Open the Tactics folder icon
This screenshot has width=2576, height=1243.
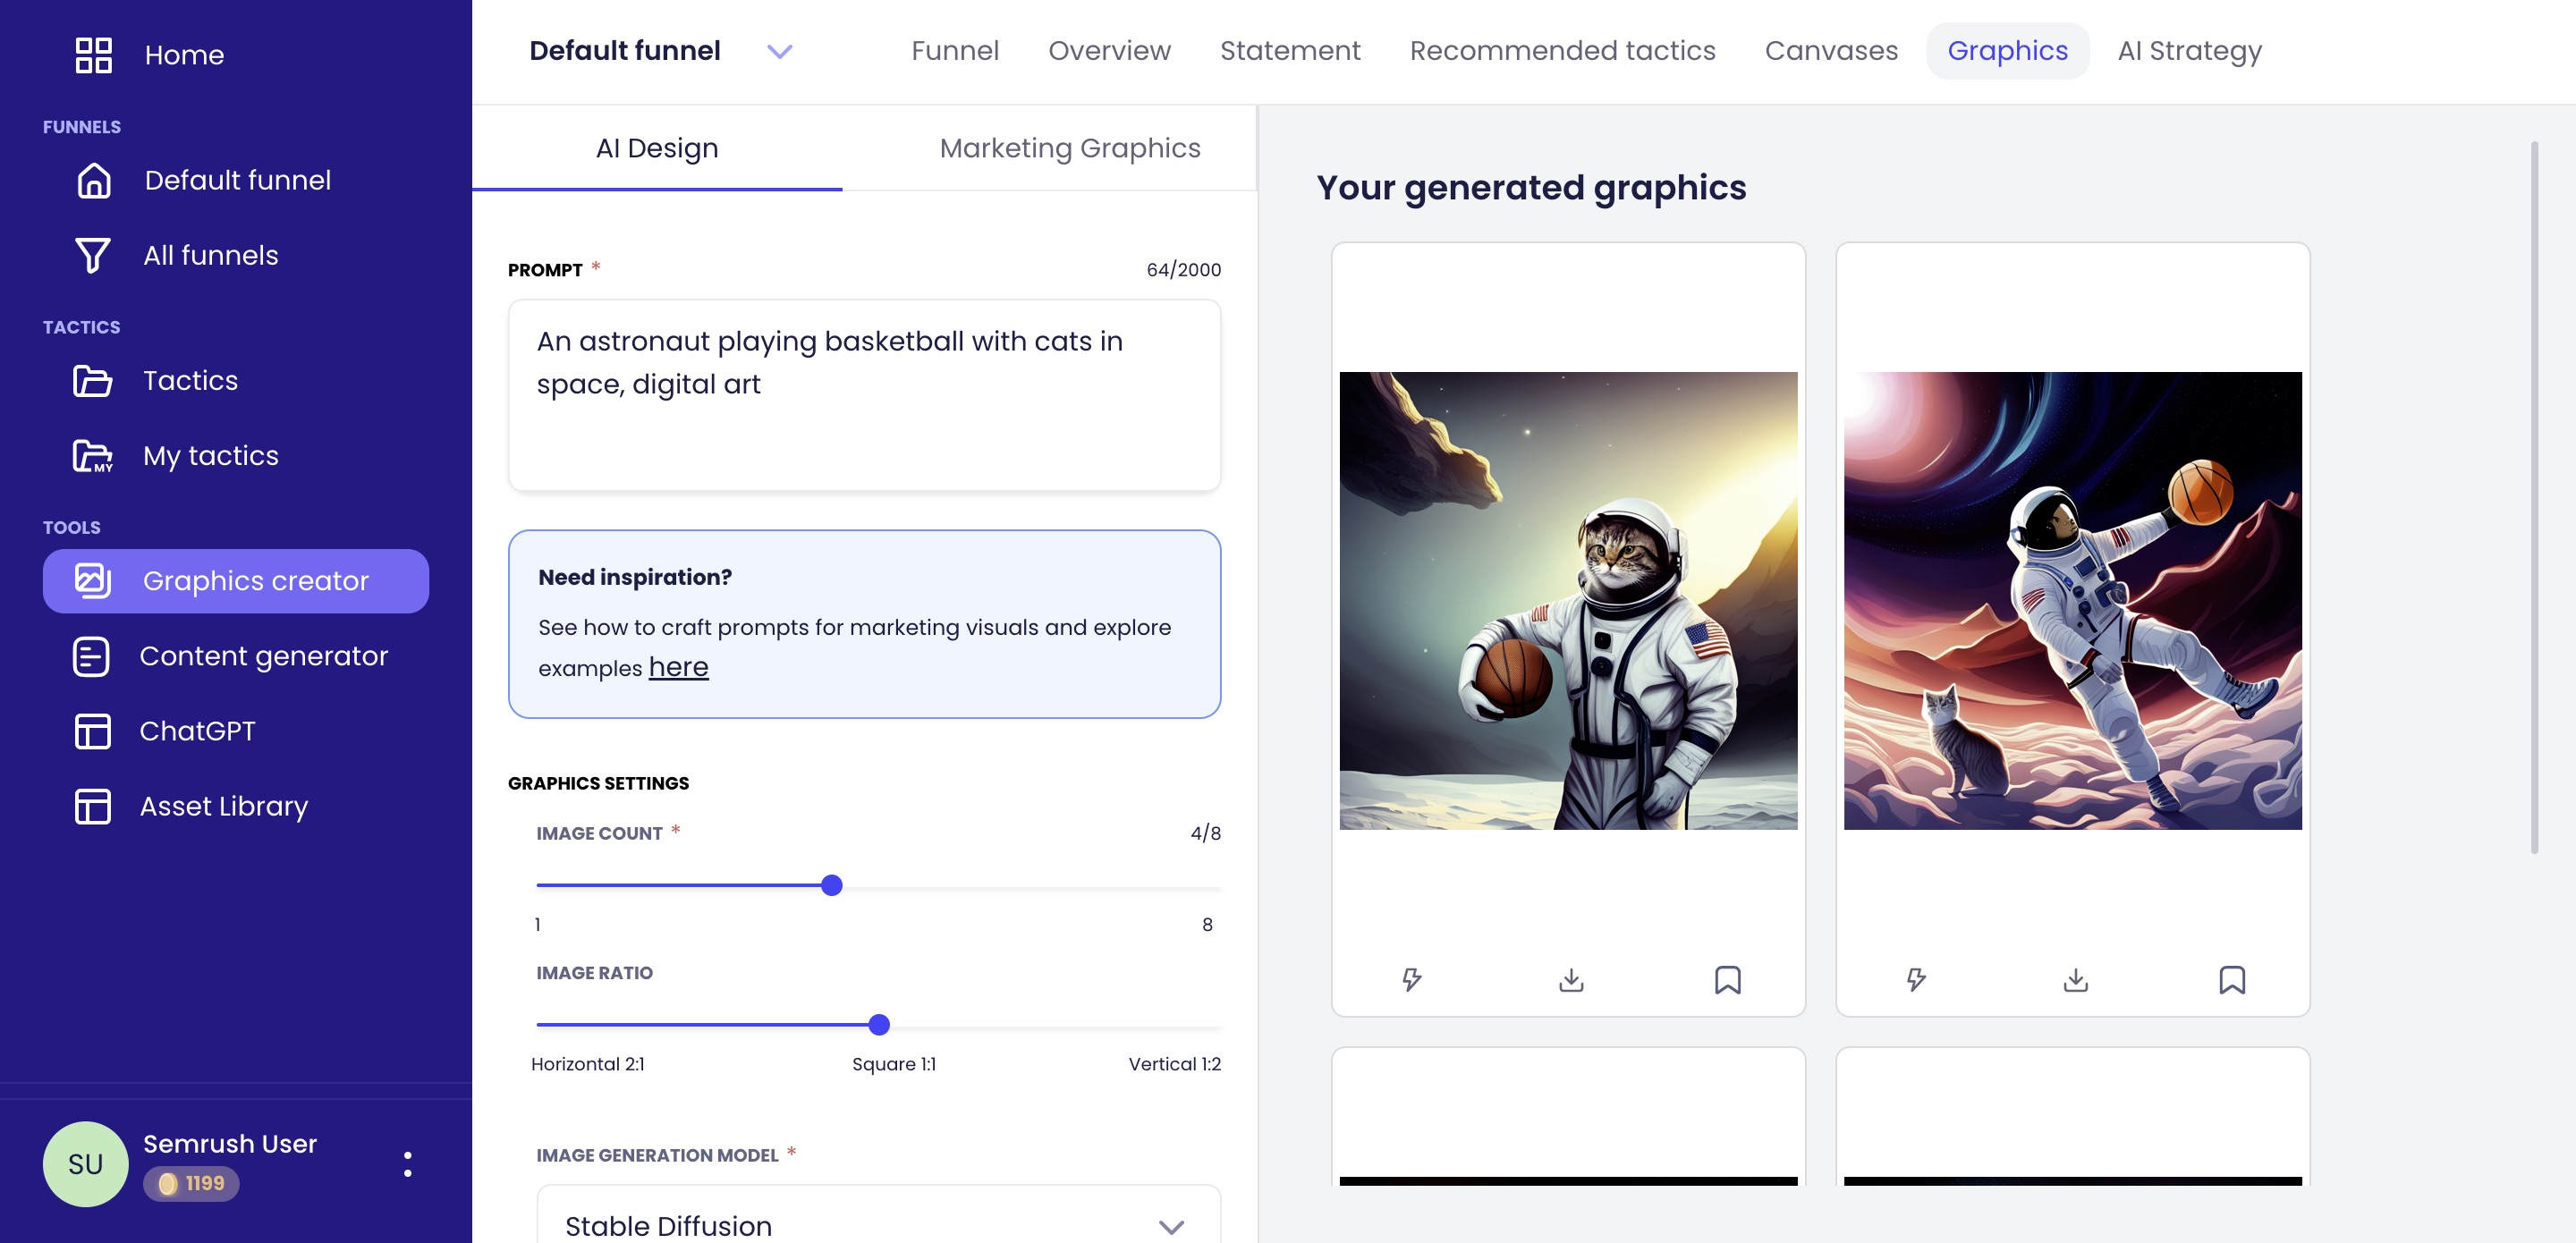pyautogui.click(x=91, y=380)
